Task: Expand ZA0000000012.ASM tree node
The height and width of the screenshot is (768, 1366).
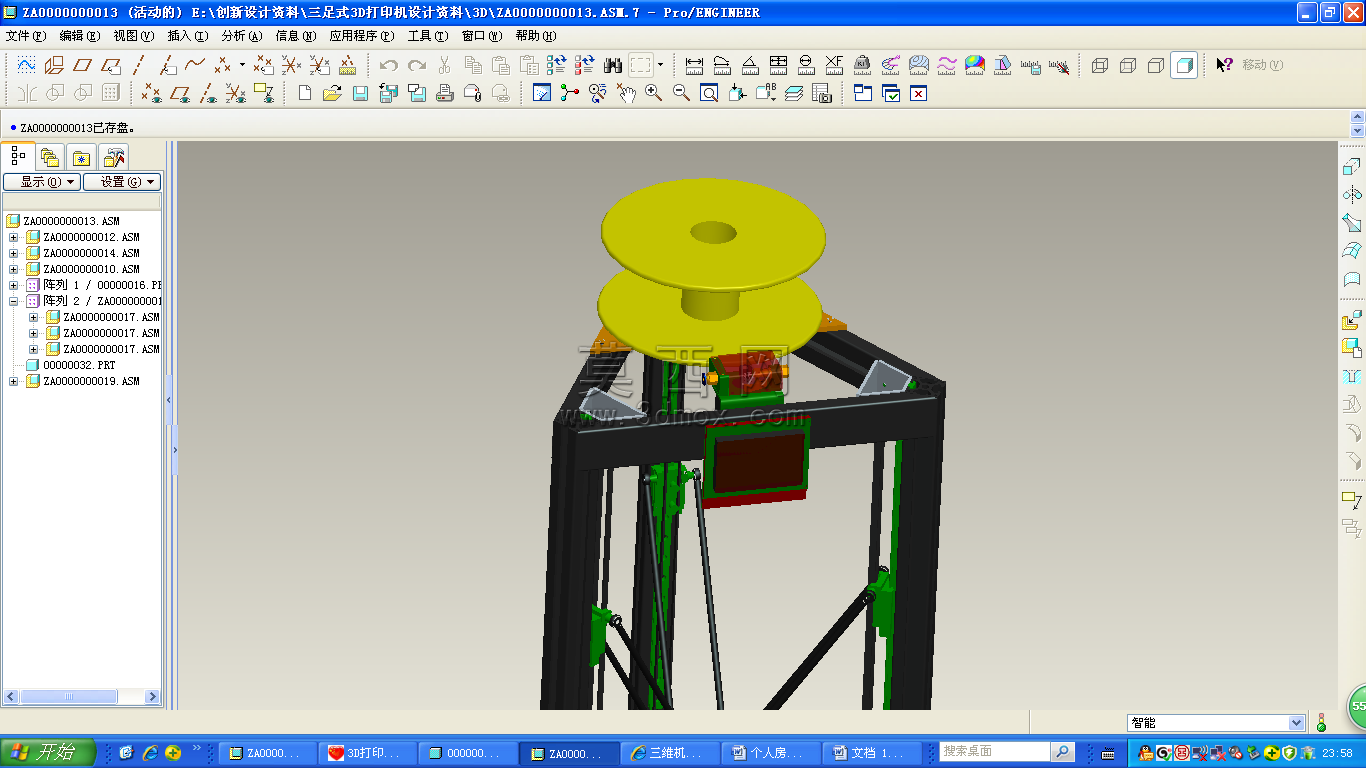Action: tap(14, 237)
